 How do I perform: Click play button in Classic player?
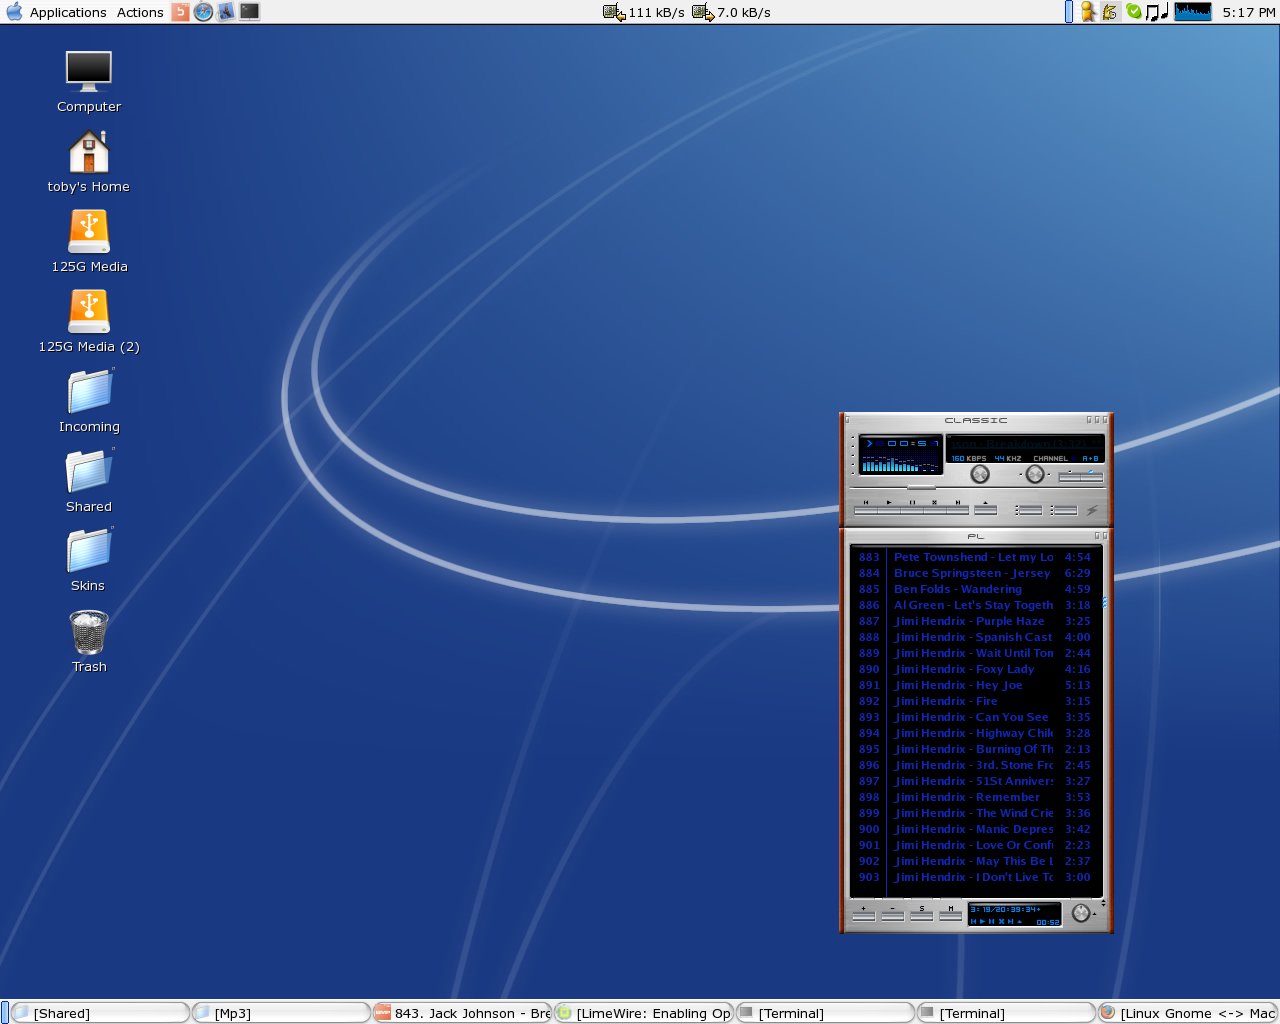point(889,510)
